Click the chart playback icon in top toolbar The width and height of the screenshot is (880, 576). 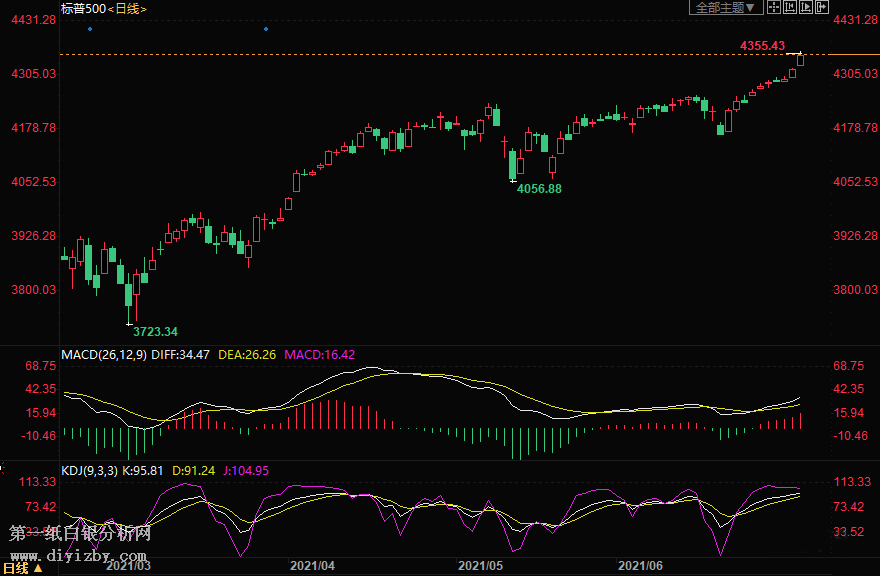[806, 8]
